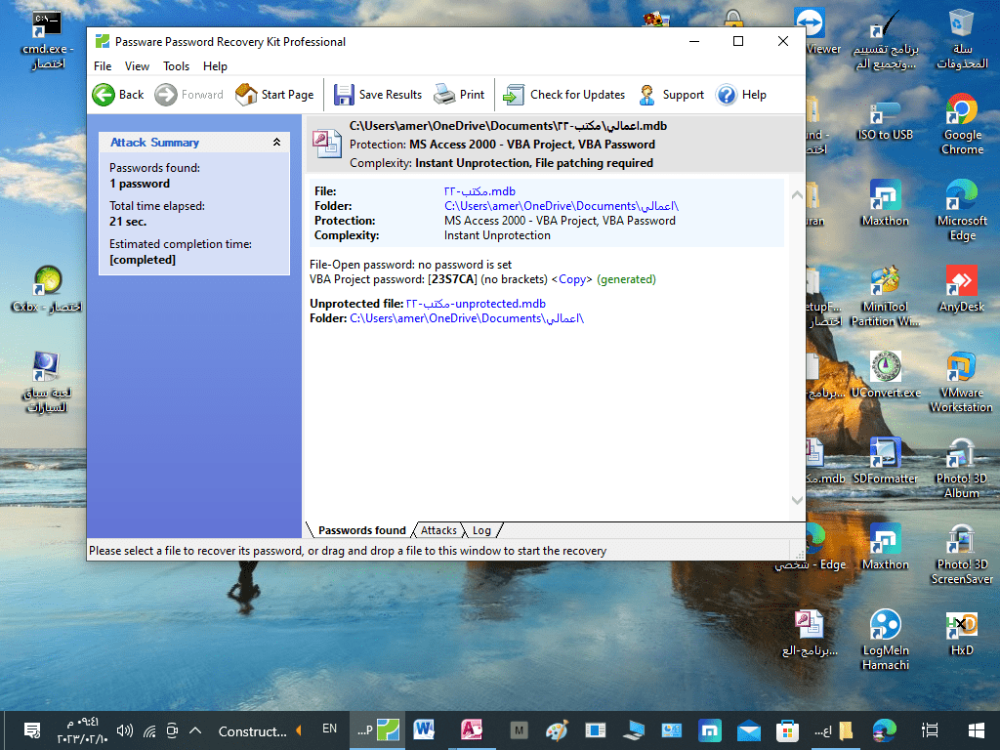
Task: Click the Access file icon in the header
Action: (x=327, y=143)
